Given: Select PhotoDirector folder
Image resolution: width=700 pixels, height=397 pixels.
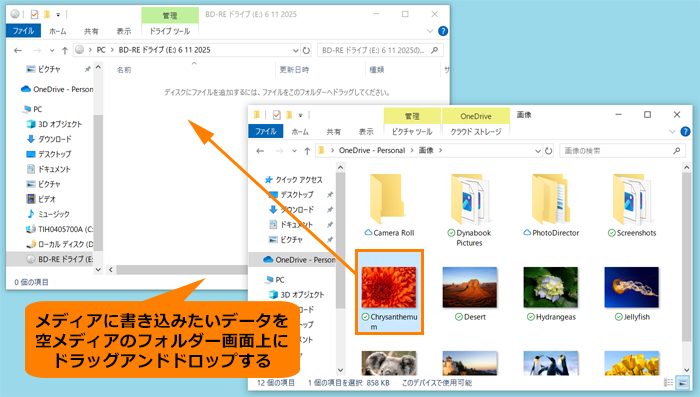Looking at the screenshot, I should pos(551,205).
